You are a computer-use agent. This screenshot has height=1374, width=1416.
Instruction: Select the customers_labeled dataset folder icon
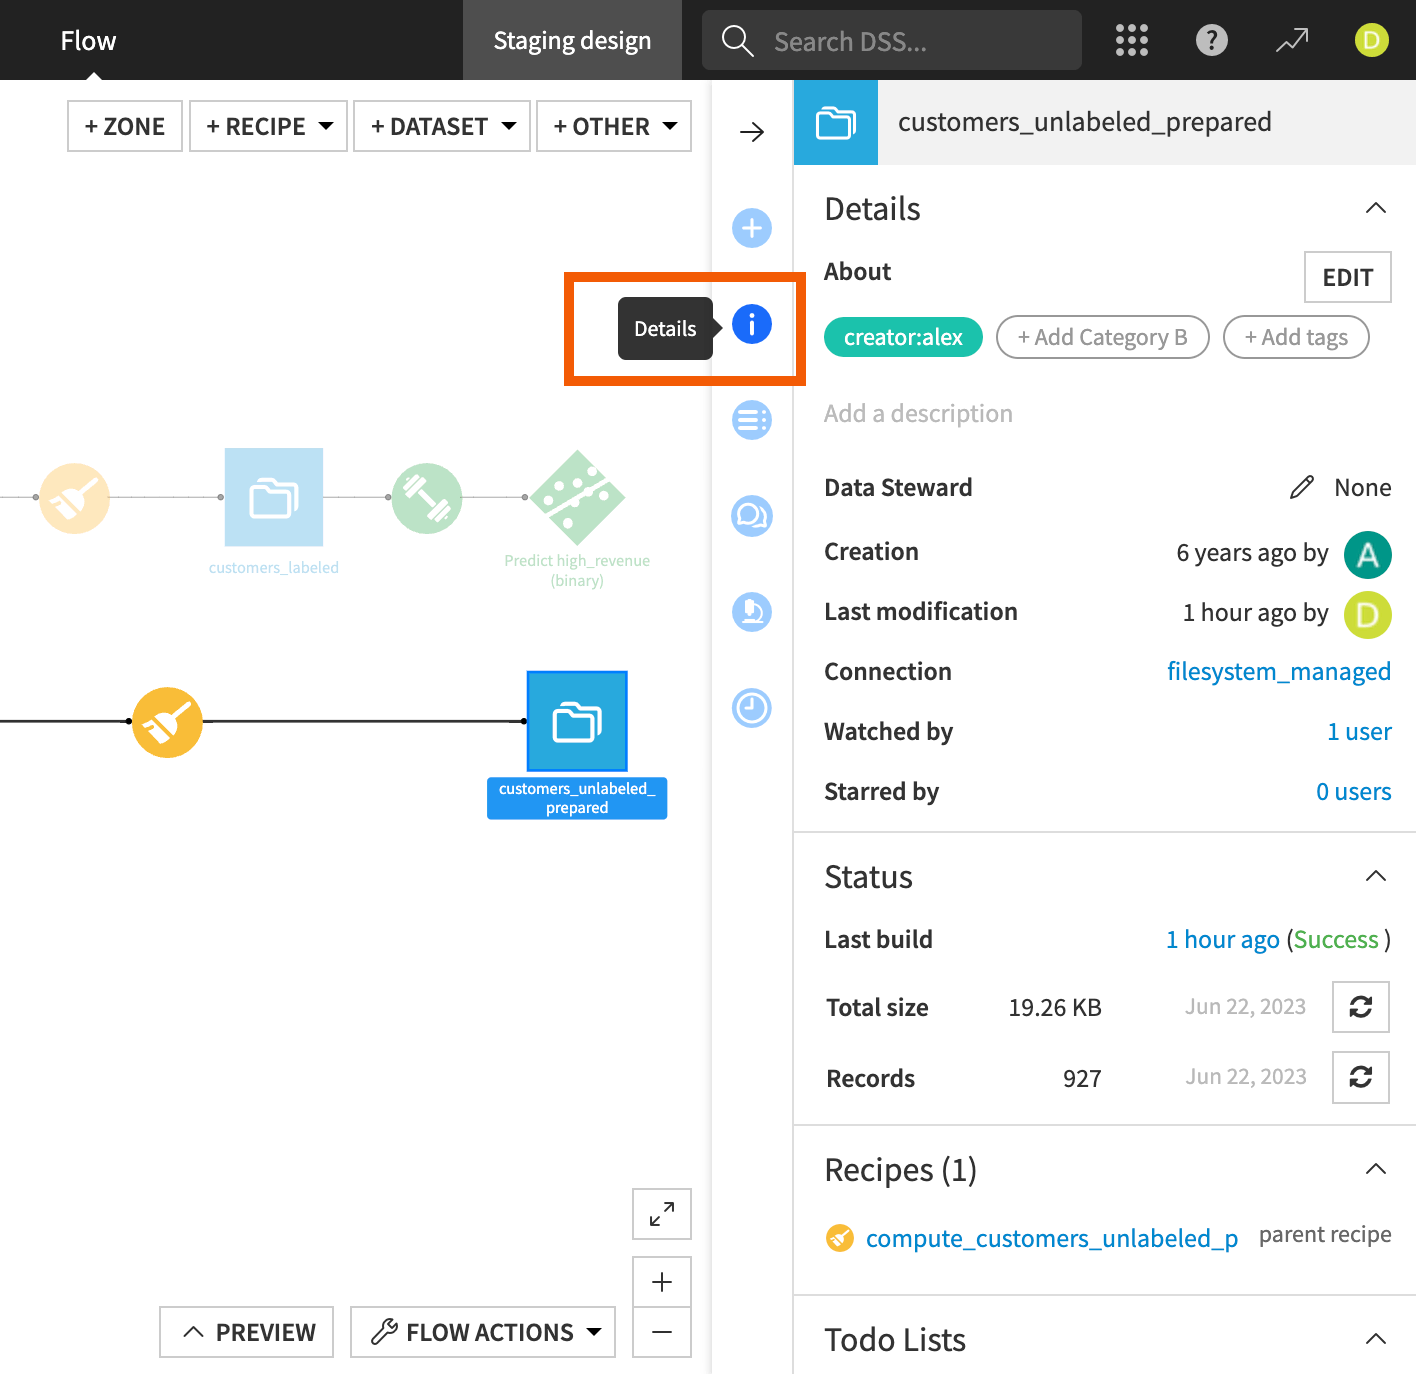coord(274,497)
